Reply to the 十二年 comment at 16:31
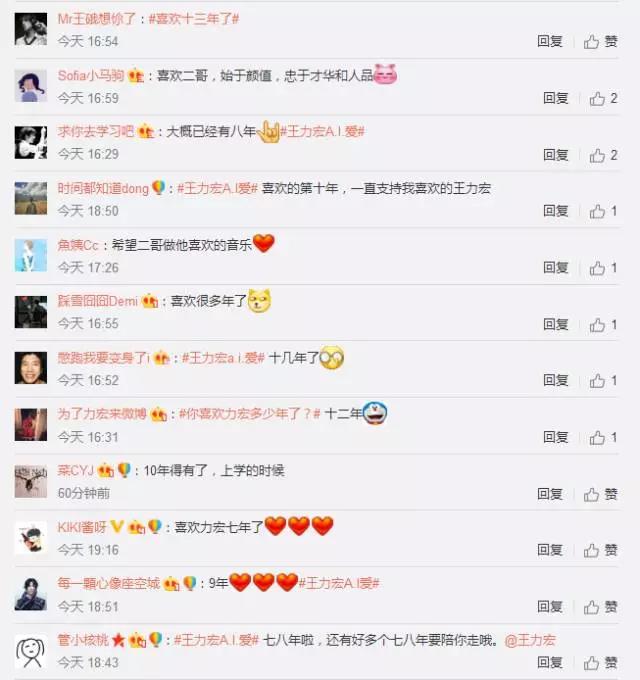The width and height of the screenshot is (640, 680). tap(556, 437)
